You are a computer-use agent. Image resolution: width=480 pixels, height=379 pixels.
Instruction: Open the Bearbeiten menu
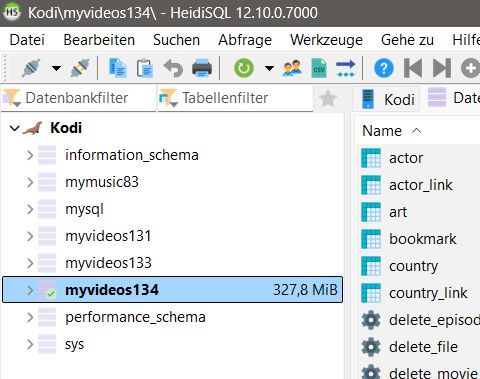pyautogui.click(x=99, y=40)
